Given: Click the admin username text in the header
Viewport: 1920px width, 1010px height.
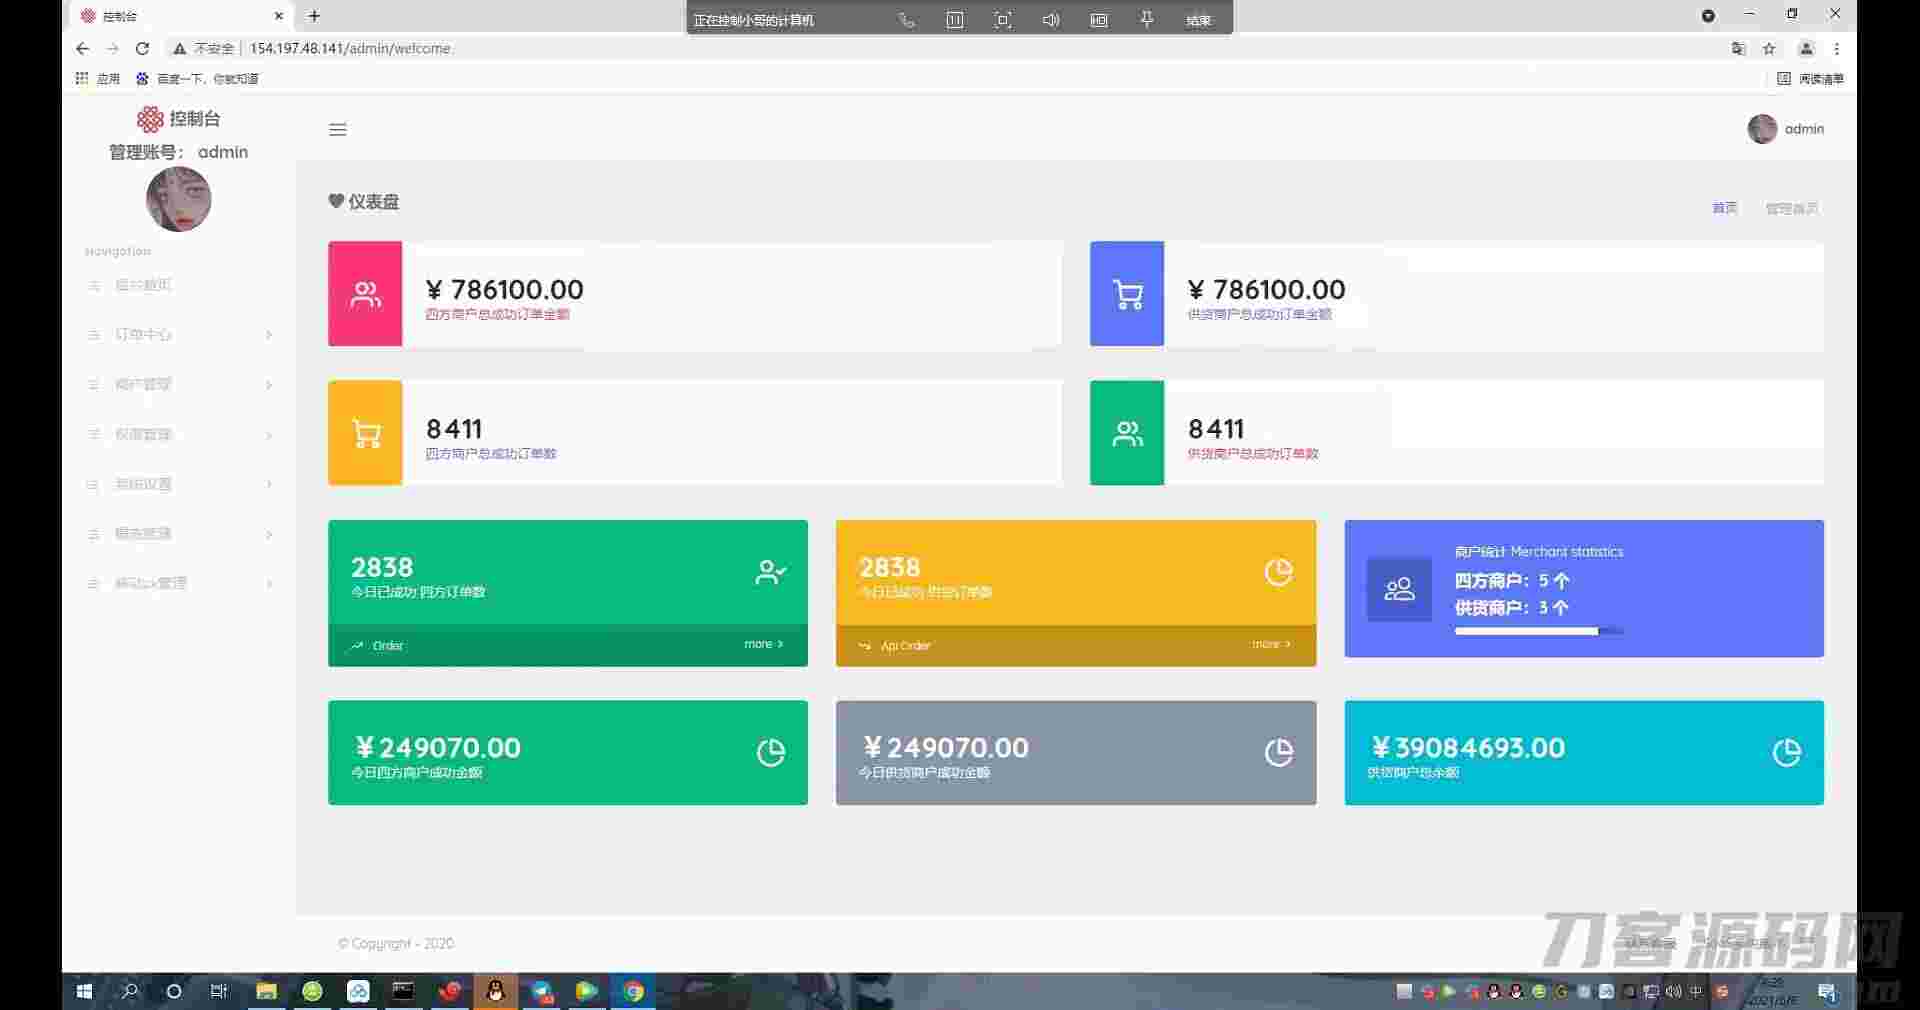Looking at the screenshot, I should click(1804, 129).
